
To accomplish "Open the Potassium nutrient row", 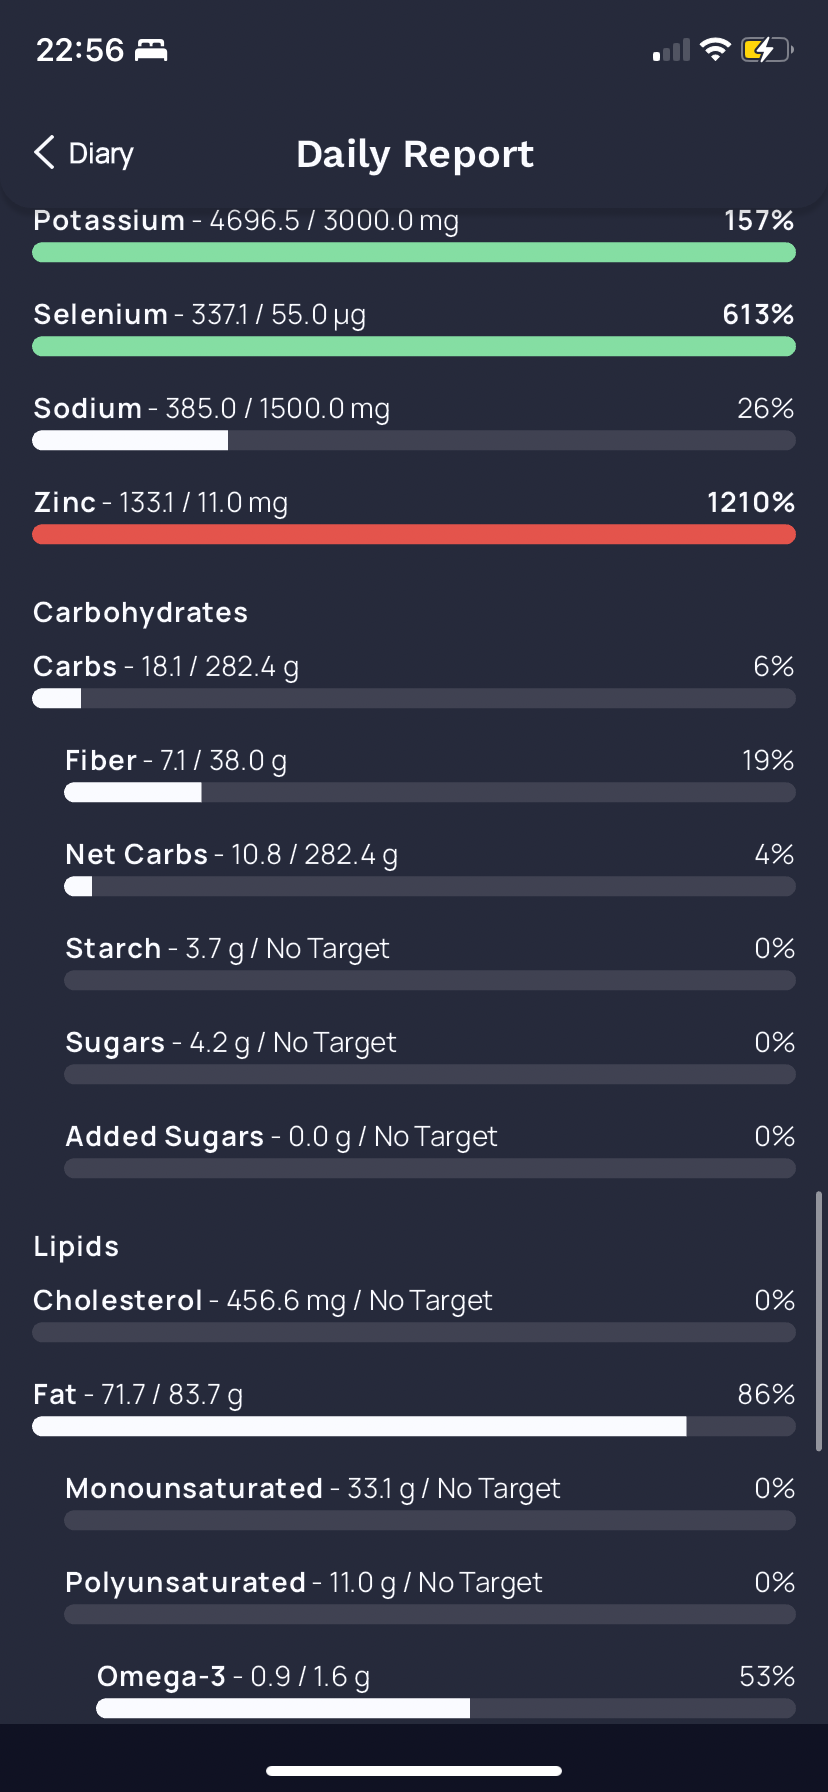I will pos(414,235).
